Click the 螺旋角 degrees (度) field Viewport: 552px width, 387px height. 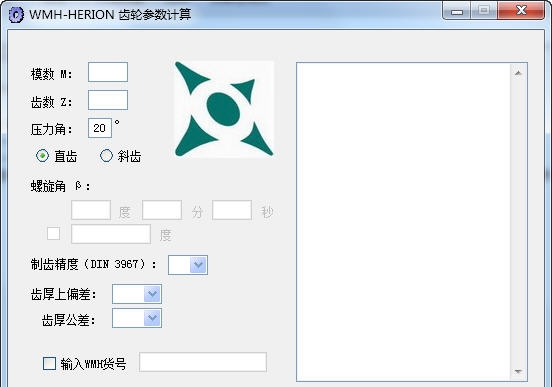(x=91, y=210)
